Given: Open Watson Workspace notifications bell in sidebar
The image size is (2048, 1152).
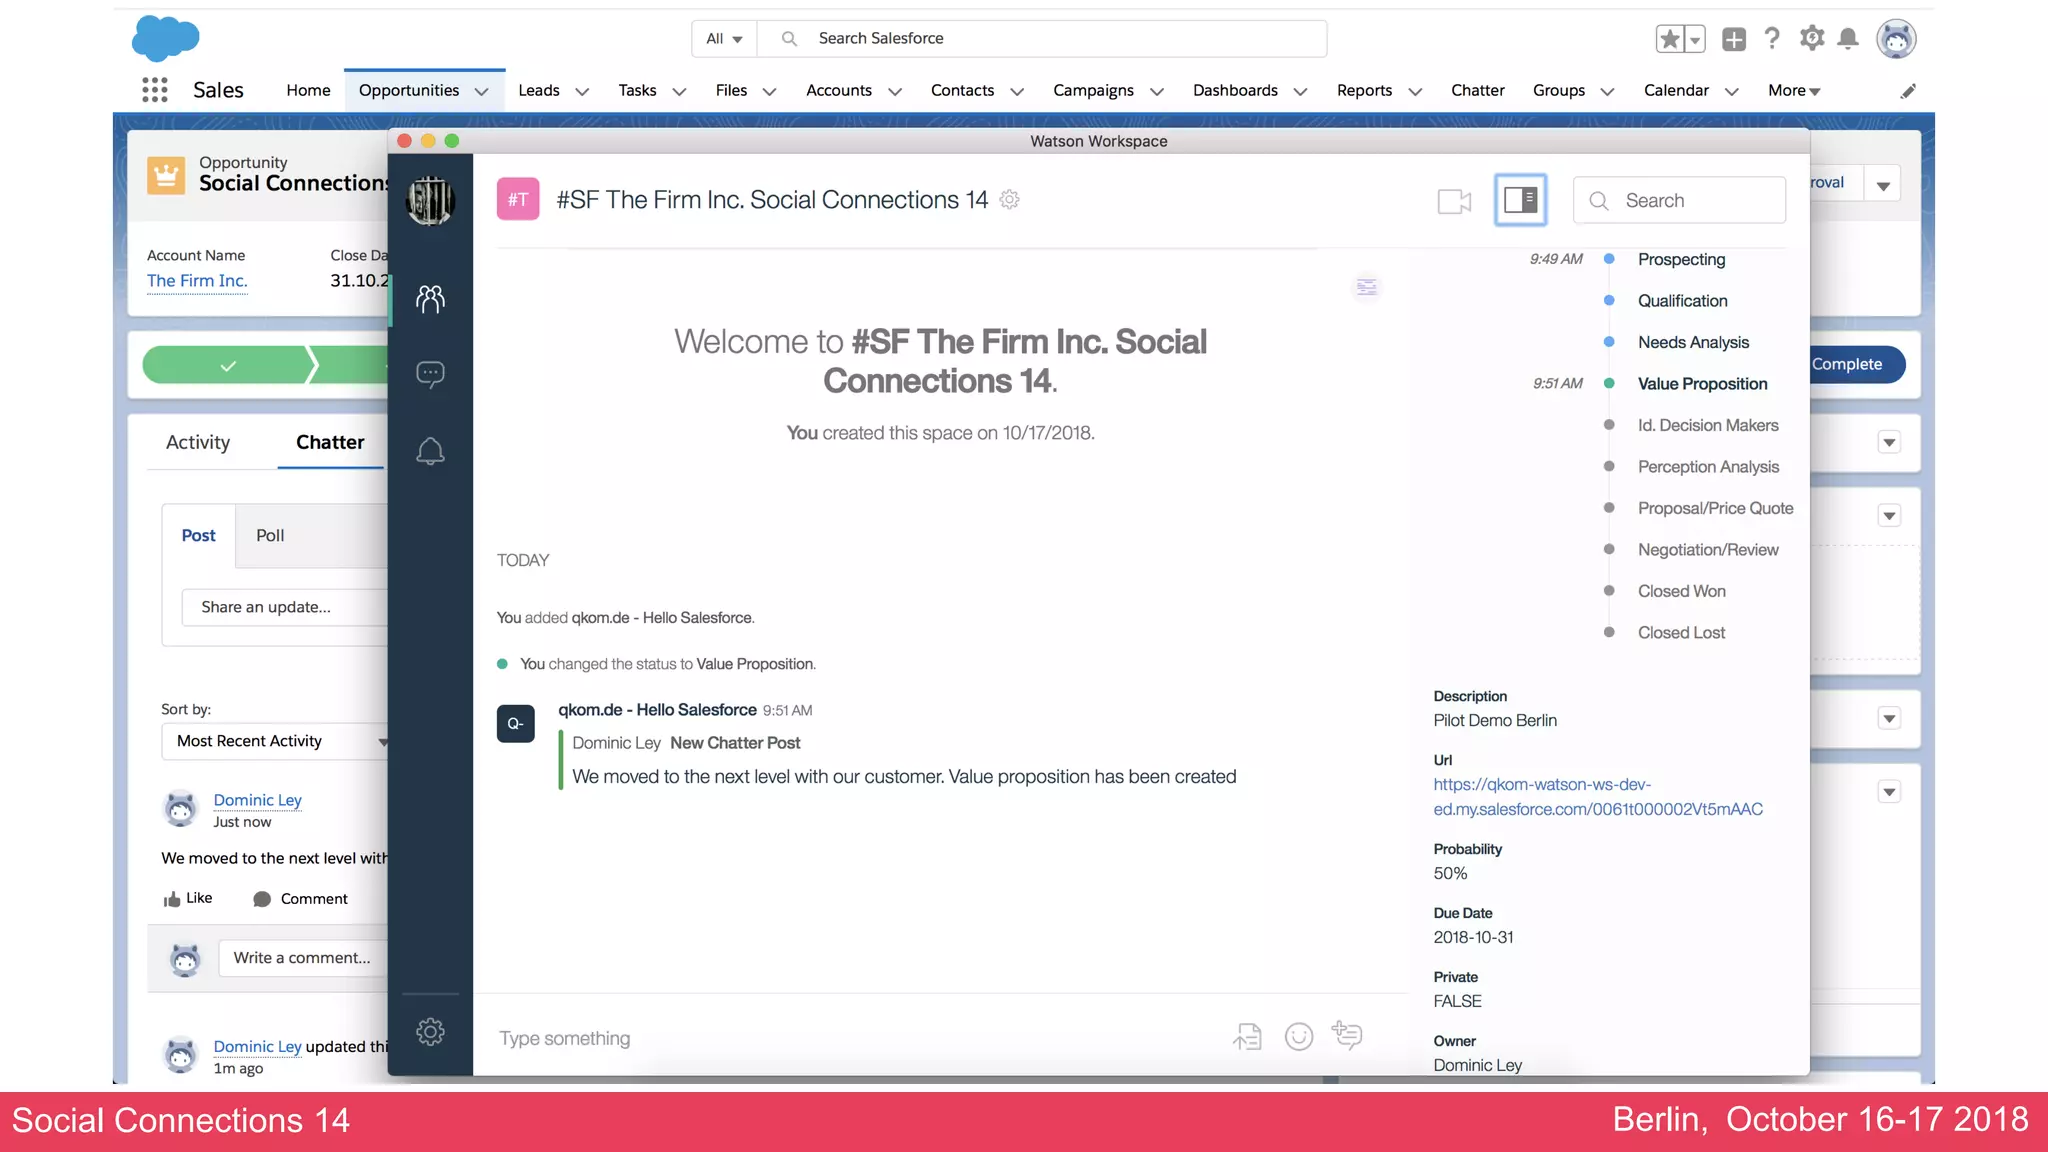Looking at the screenshot, I should point(430,451).
